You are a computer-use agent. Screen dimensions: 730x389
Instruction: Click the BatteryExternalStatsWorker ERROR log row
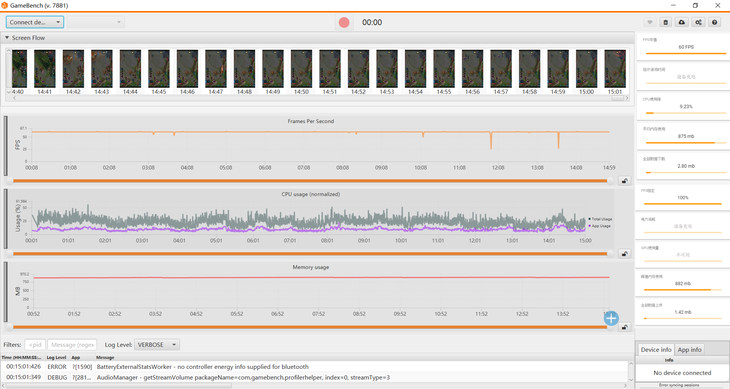point(314,367)
